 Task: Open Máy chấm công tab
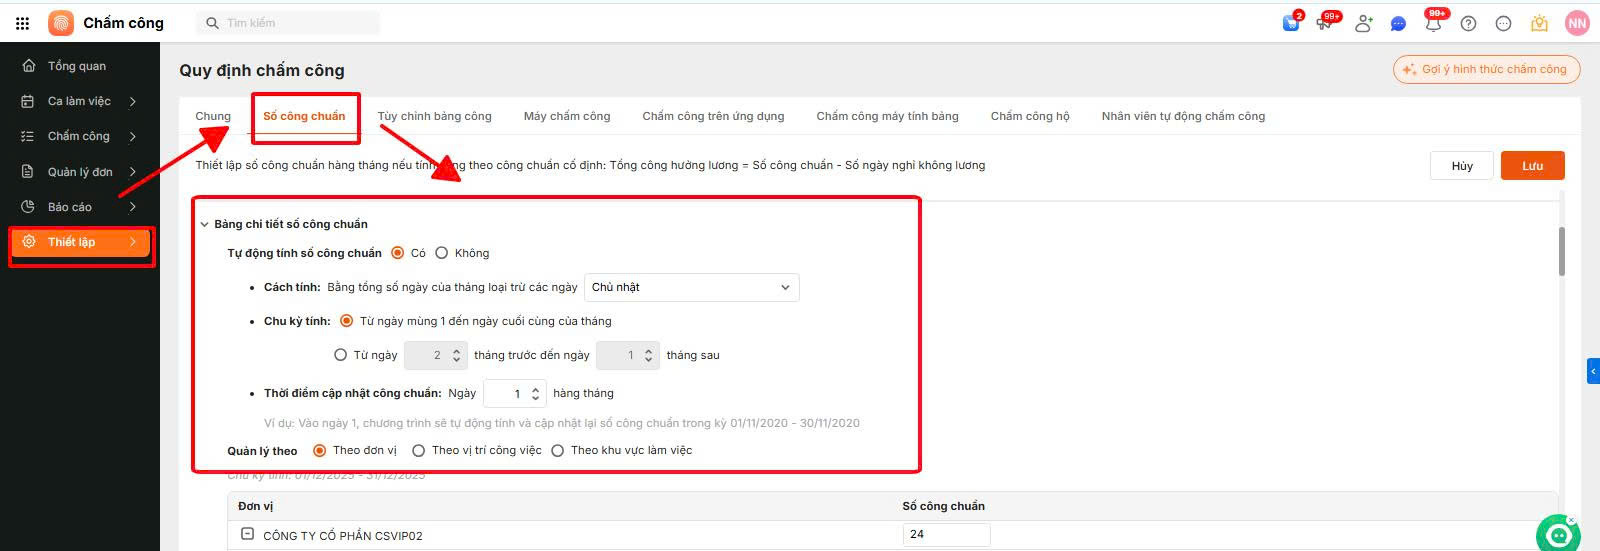point(567,116)
